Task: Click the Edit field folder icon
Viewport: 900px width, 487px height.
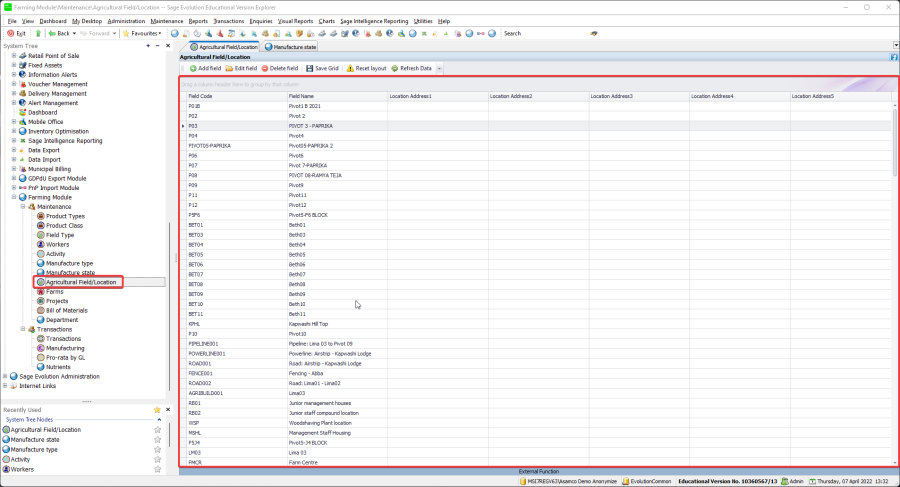Action: coord(229,68)
